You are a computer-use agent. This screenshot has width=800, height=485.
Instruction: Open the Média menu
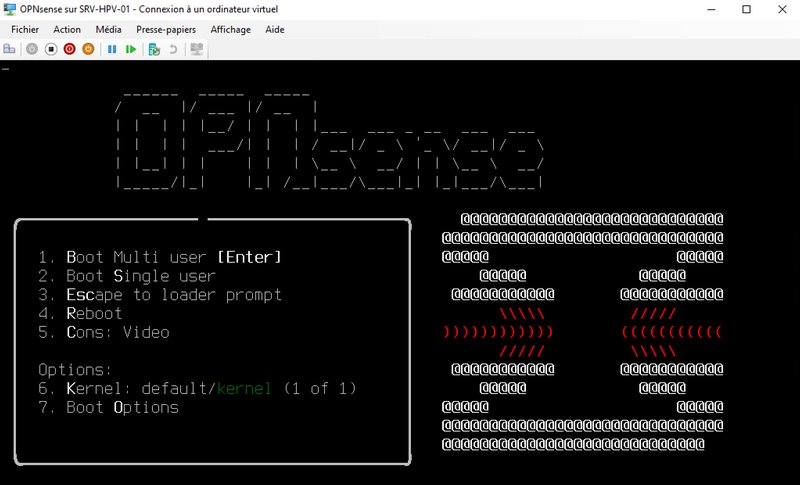pos(108,30)
